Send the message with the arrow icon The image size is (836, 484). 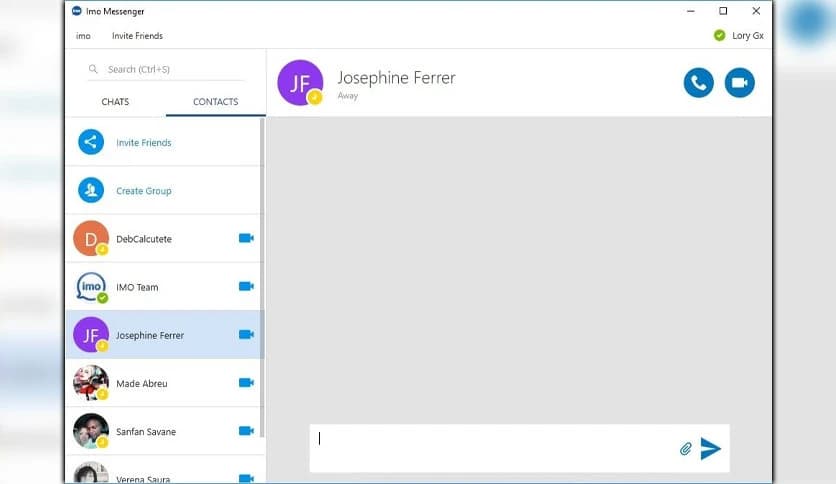[x=710, y=449]
